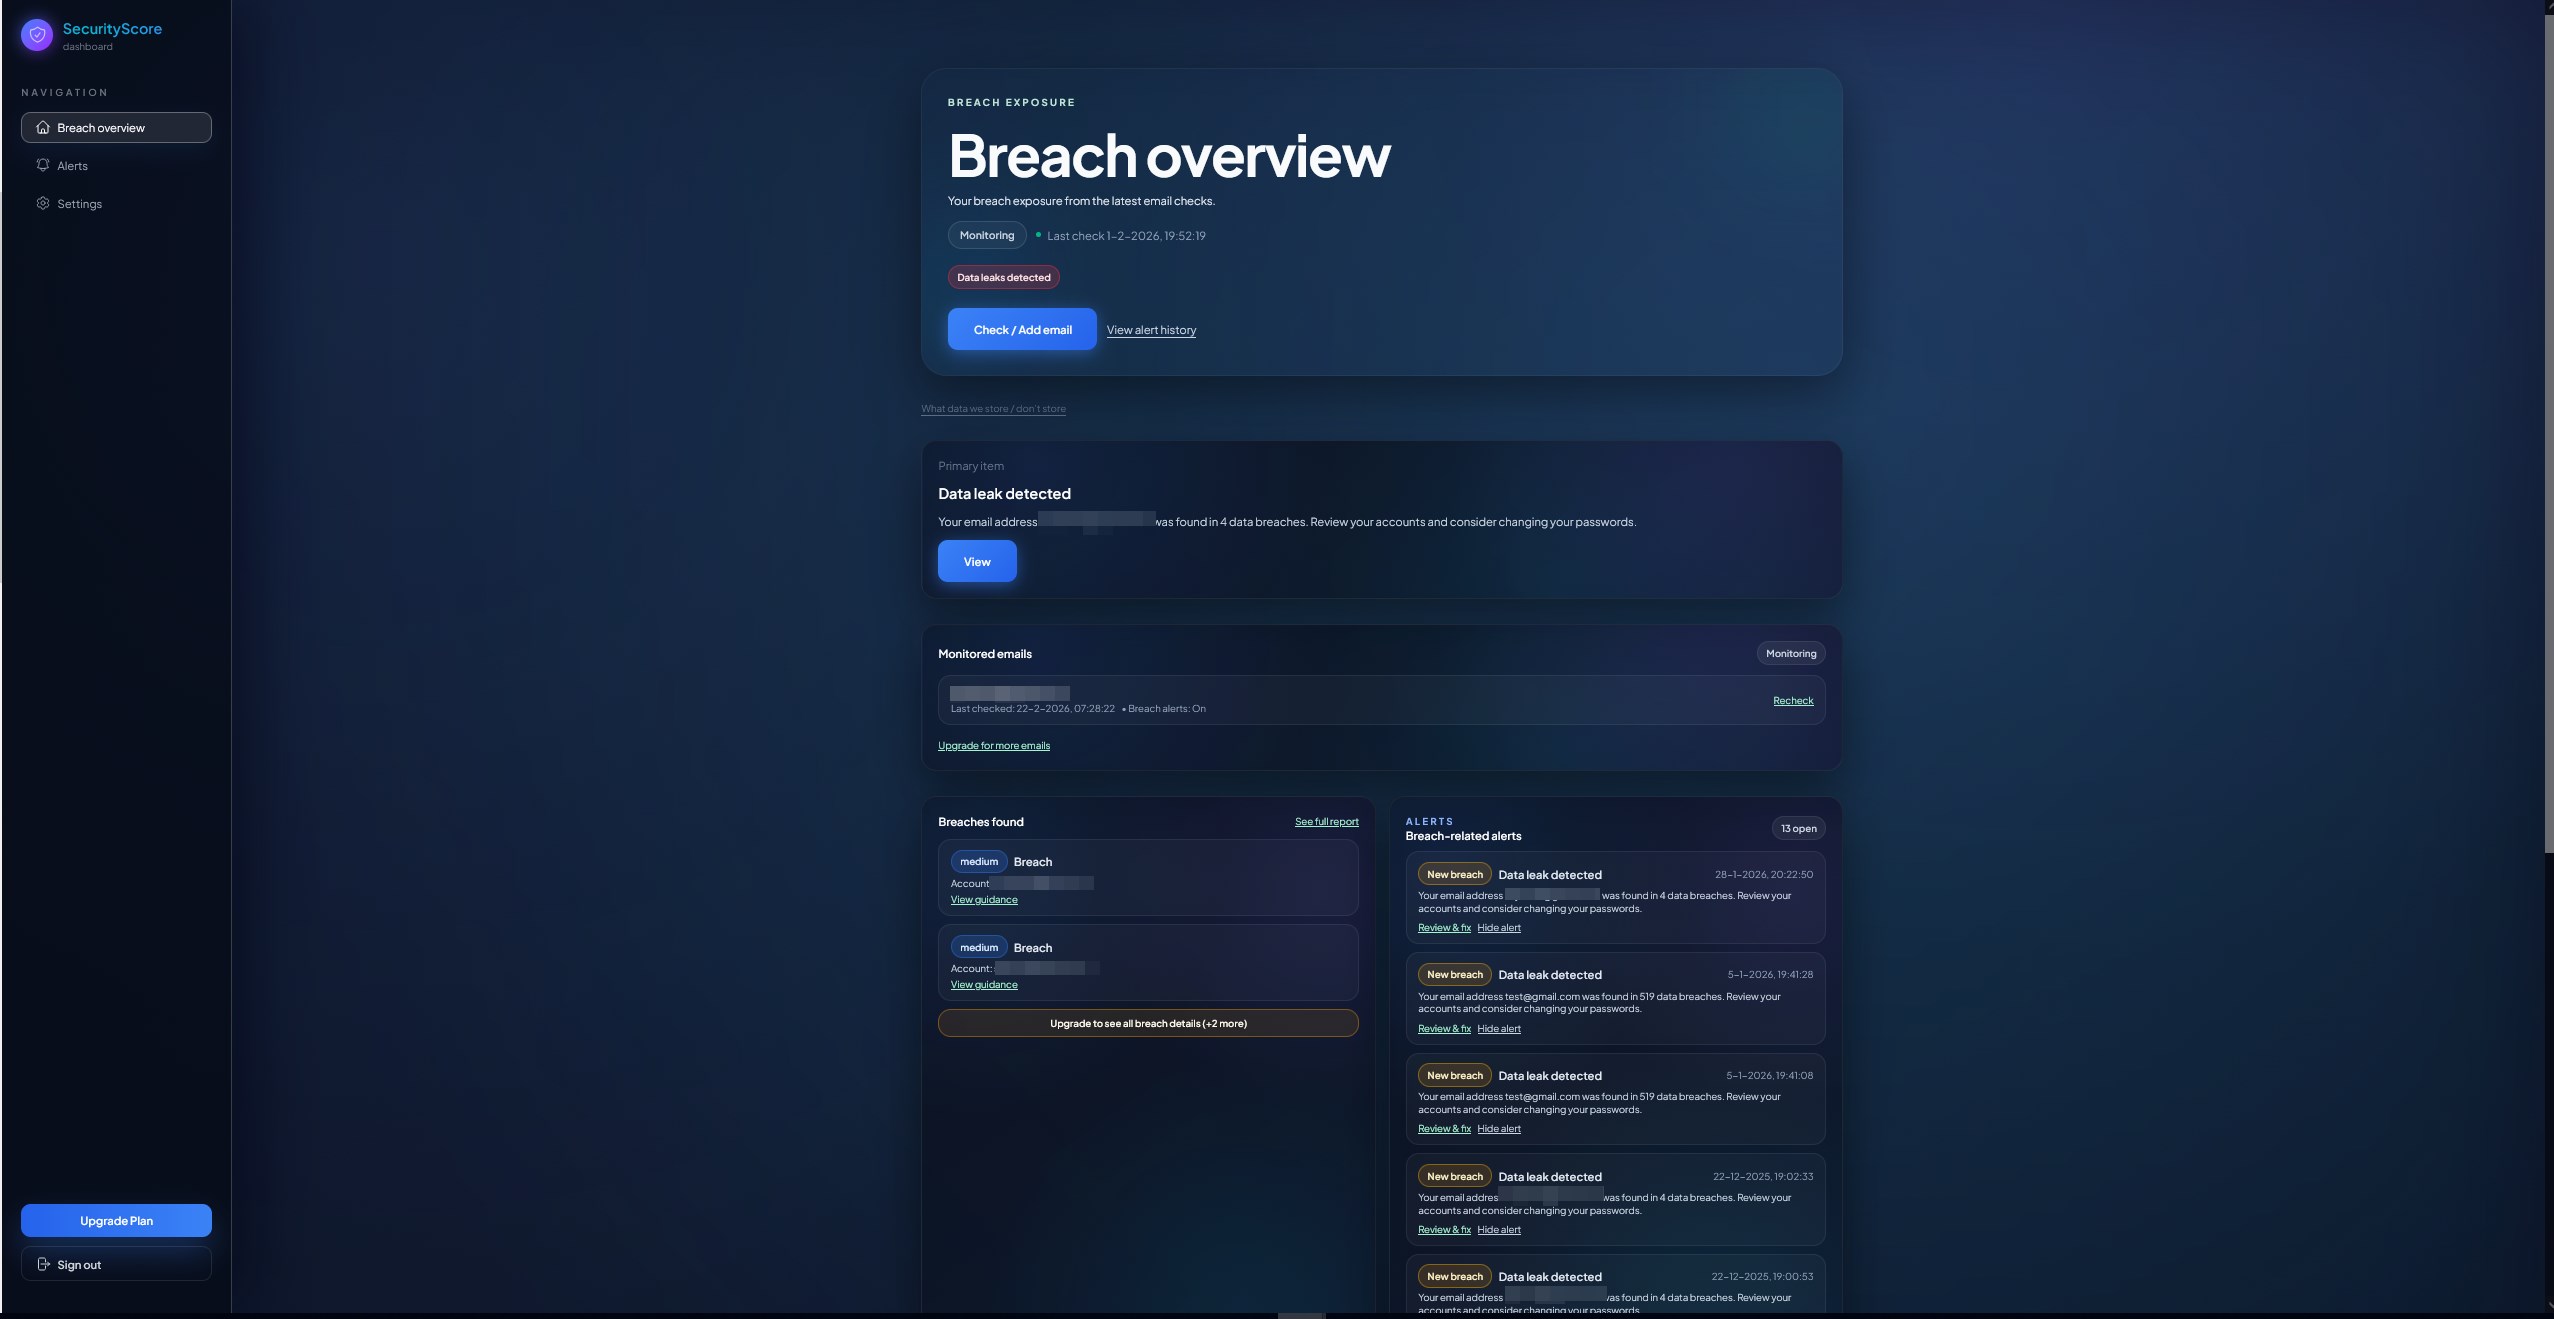Open View alert history

click(1150, 329)
